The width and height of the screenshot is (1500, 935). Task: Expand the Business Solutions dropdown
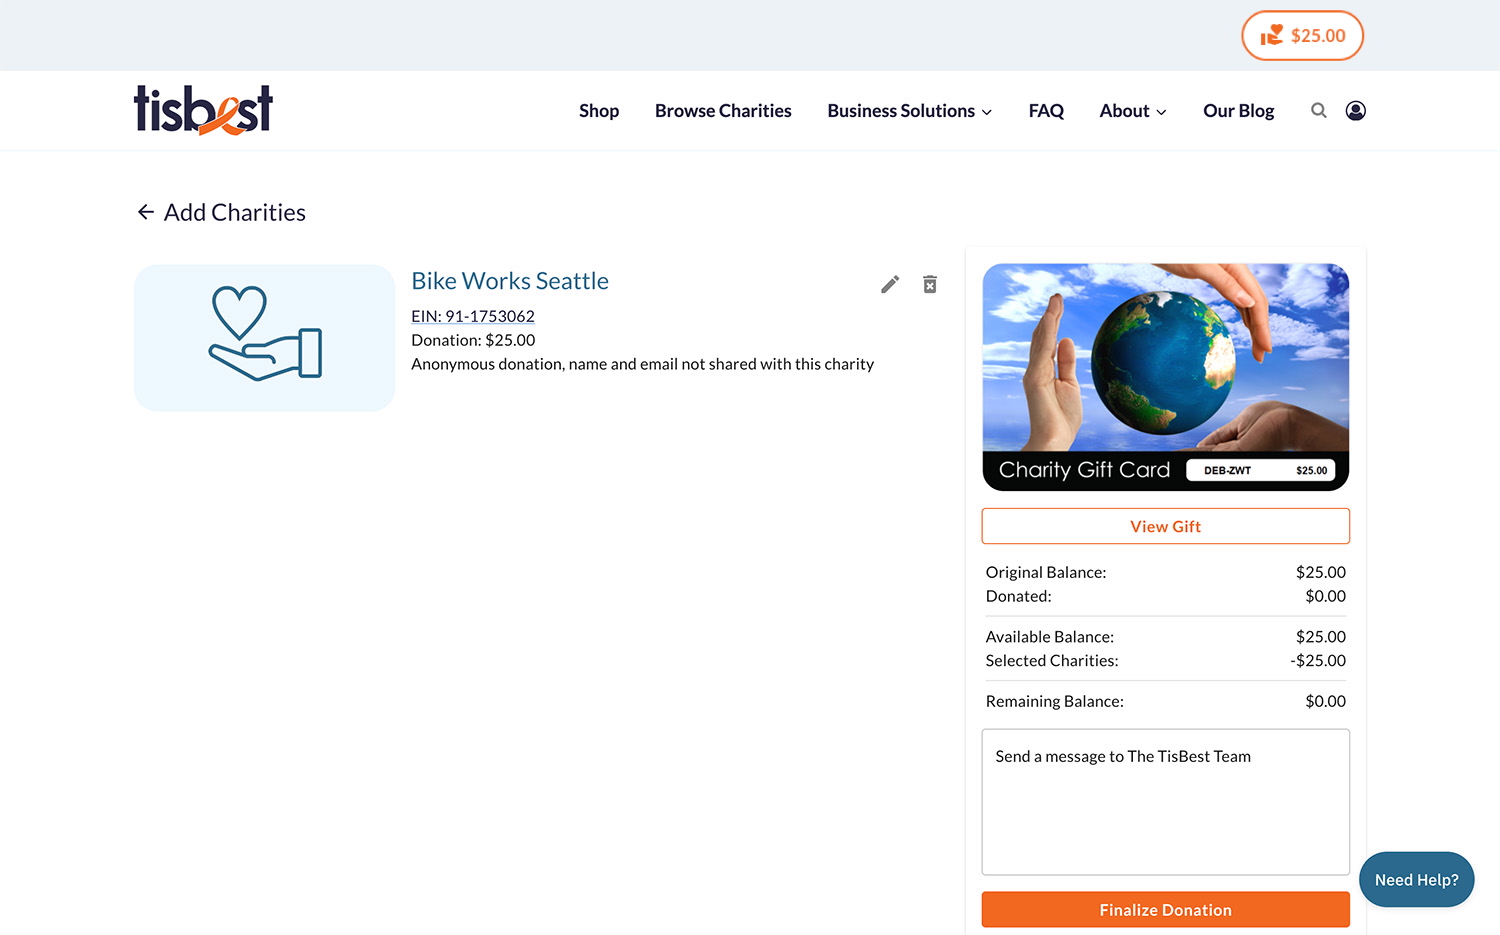910,111
